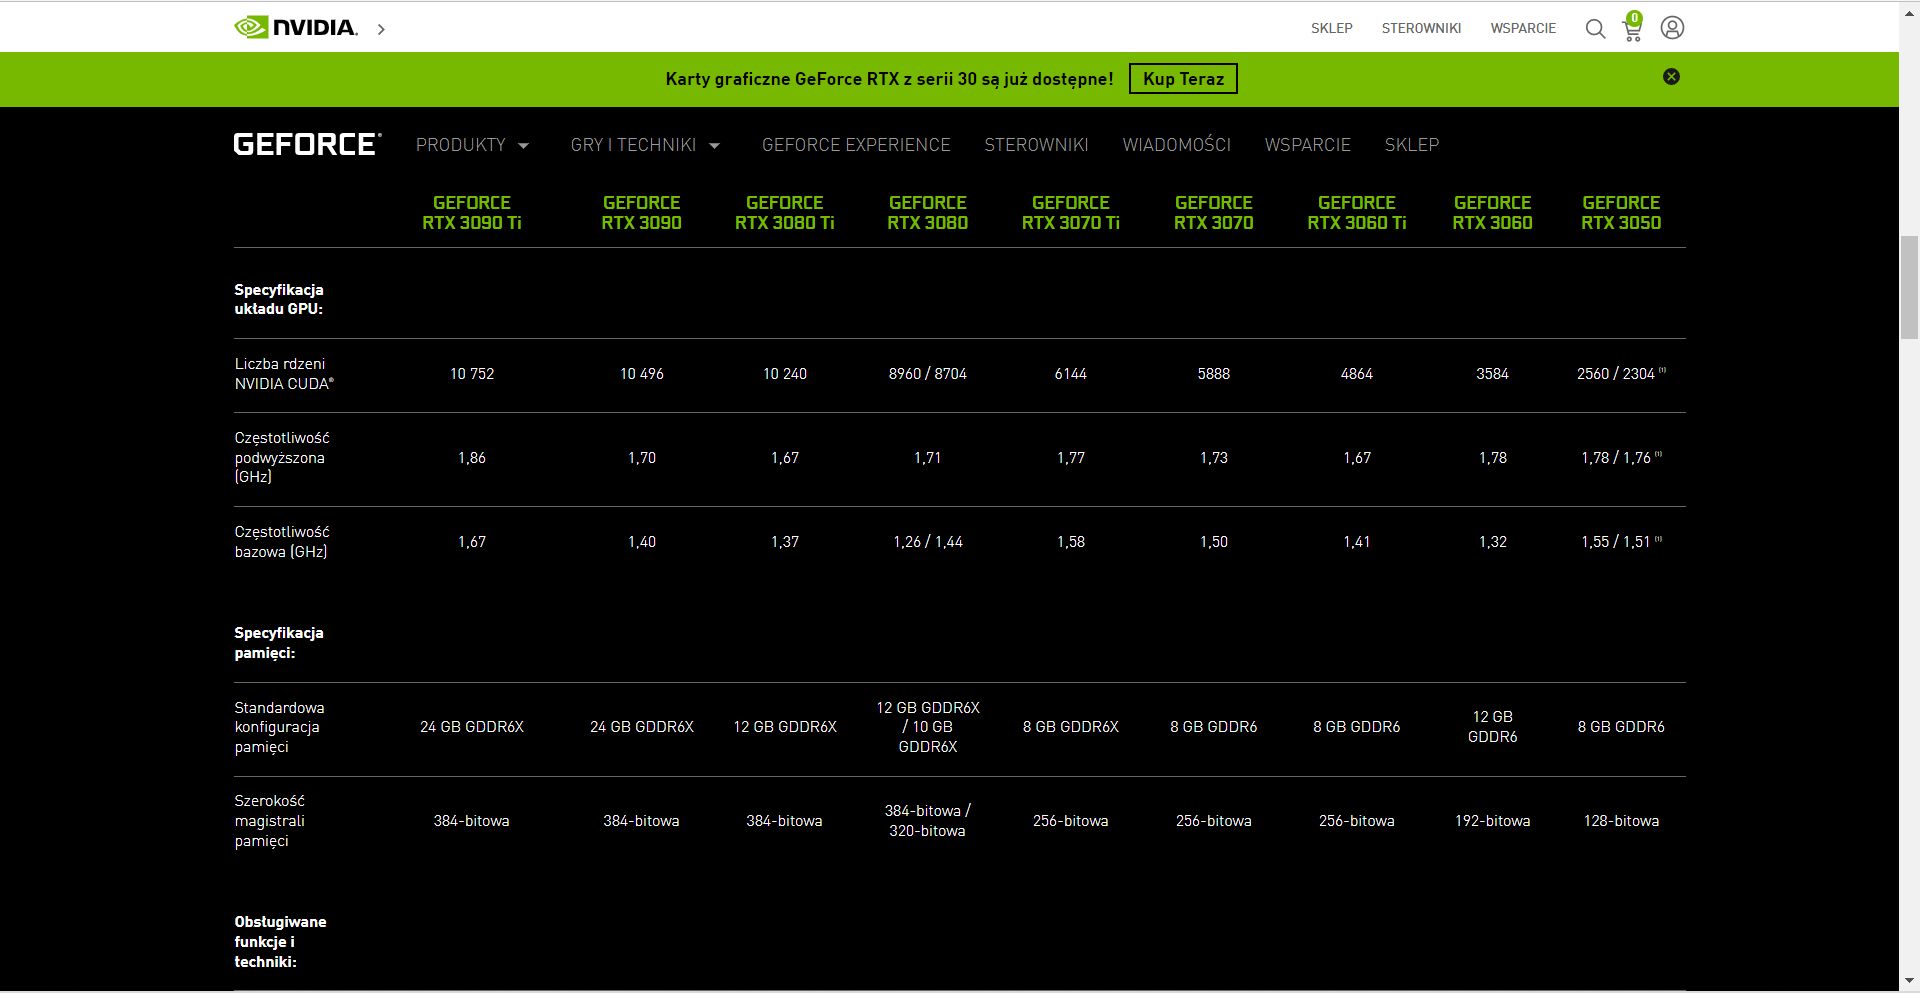Select the GeForce RTX 3050 column header

pyautogui.click(x=1621, y=212)
